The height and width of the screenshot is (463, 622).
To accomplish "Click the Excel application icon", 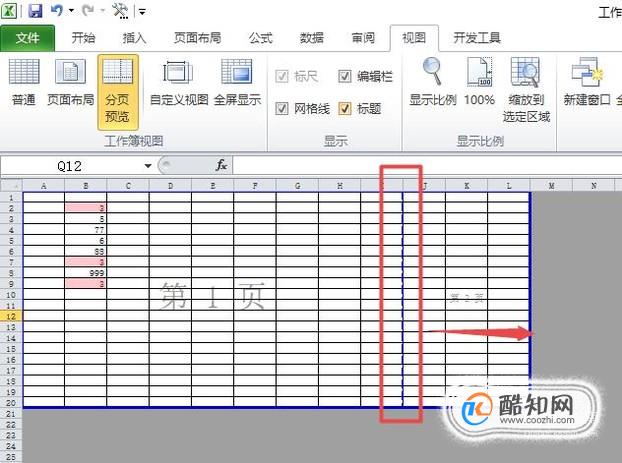I will pyautogui.click(x=9, y=10).
